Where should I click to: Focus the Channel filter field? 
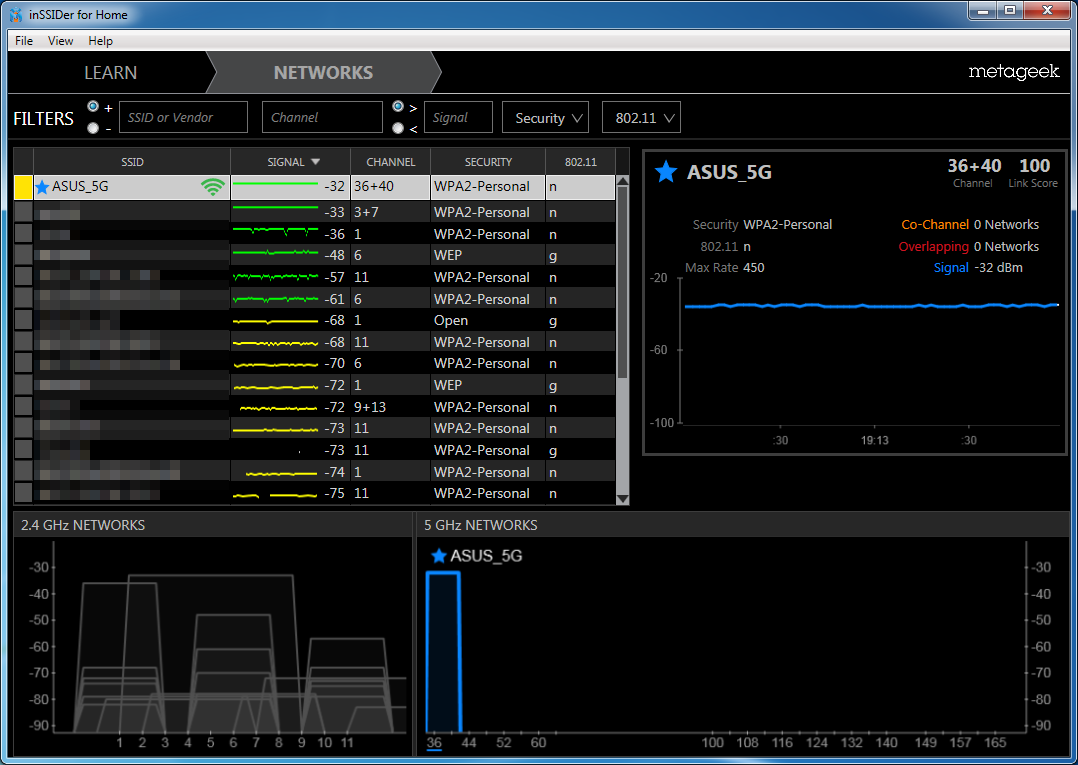pyautogui.click(x=322, y=118)
